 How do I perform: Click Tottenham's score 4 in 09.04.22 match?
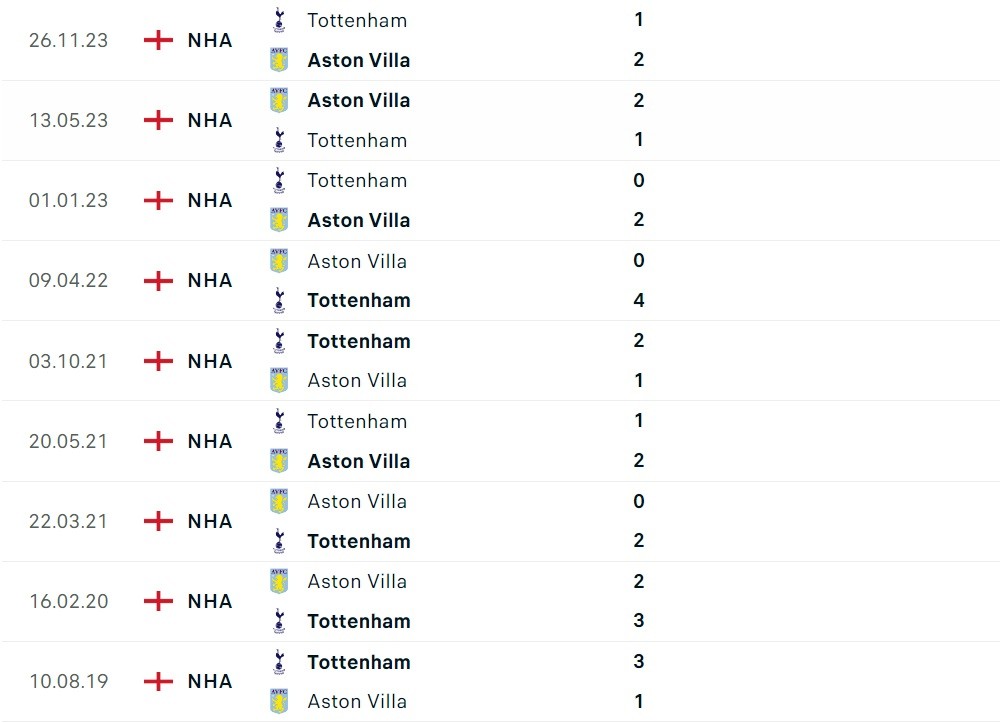pos(639,300)
